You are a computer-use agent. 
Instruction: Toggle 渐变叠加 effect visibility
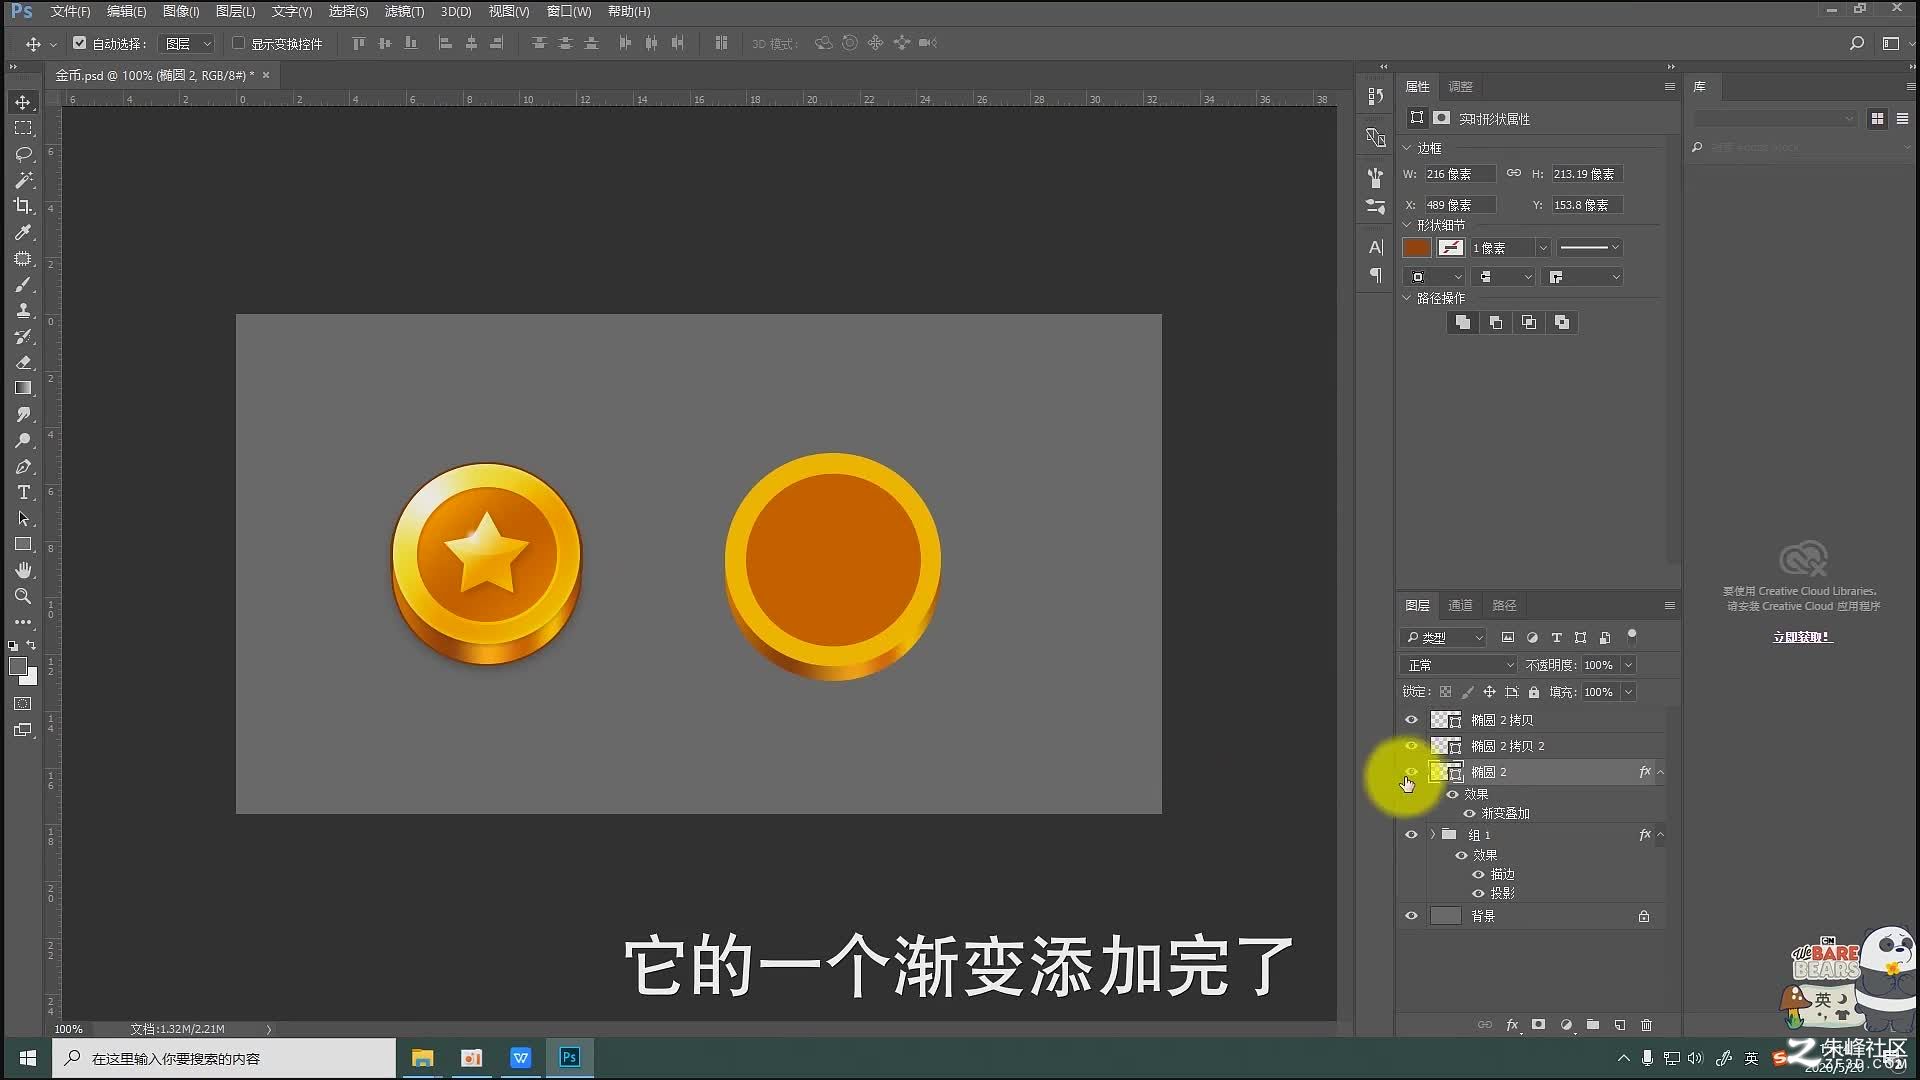point(1469,813)
